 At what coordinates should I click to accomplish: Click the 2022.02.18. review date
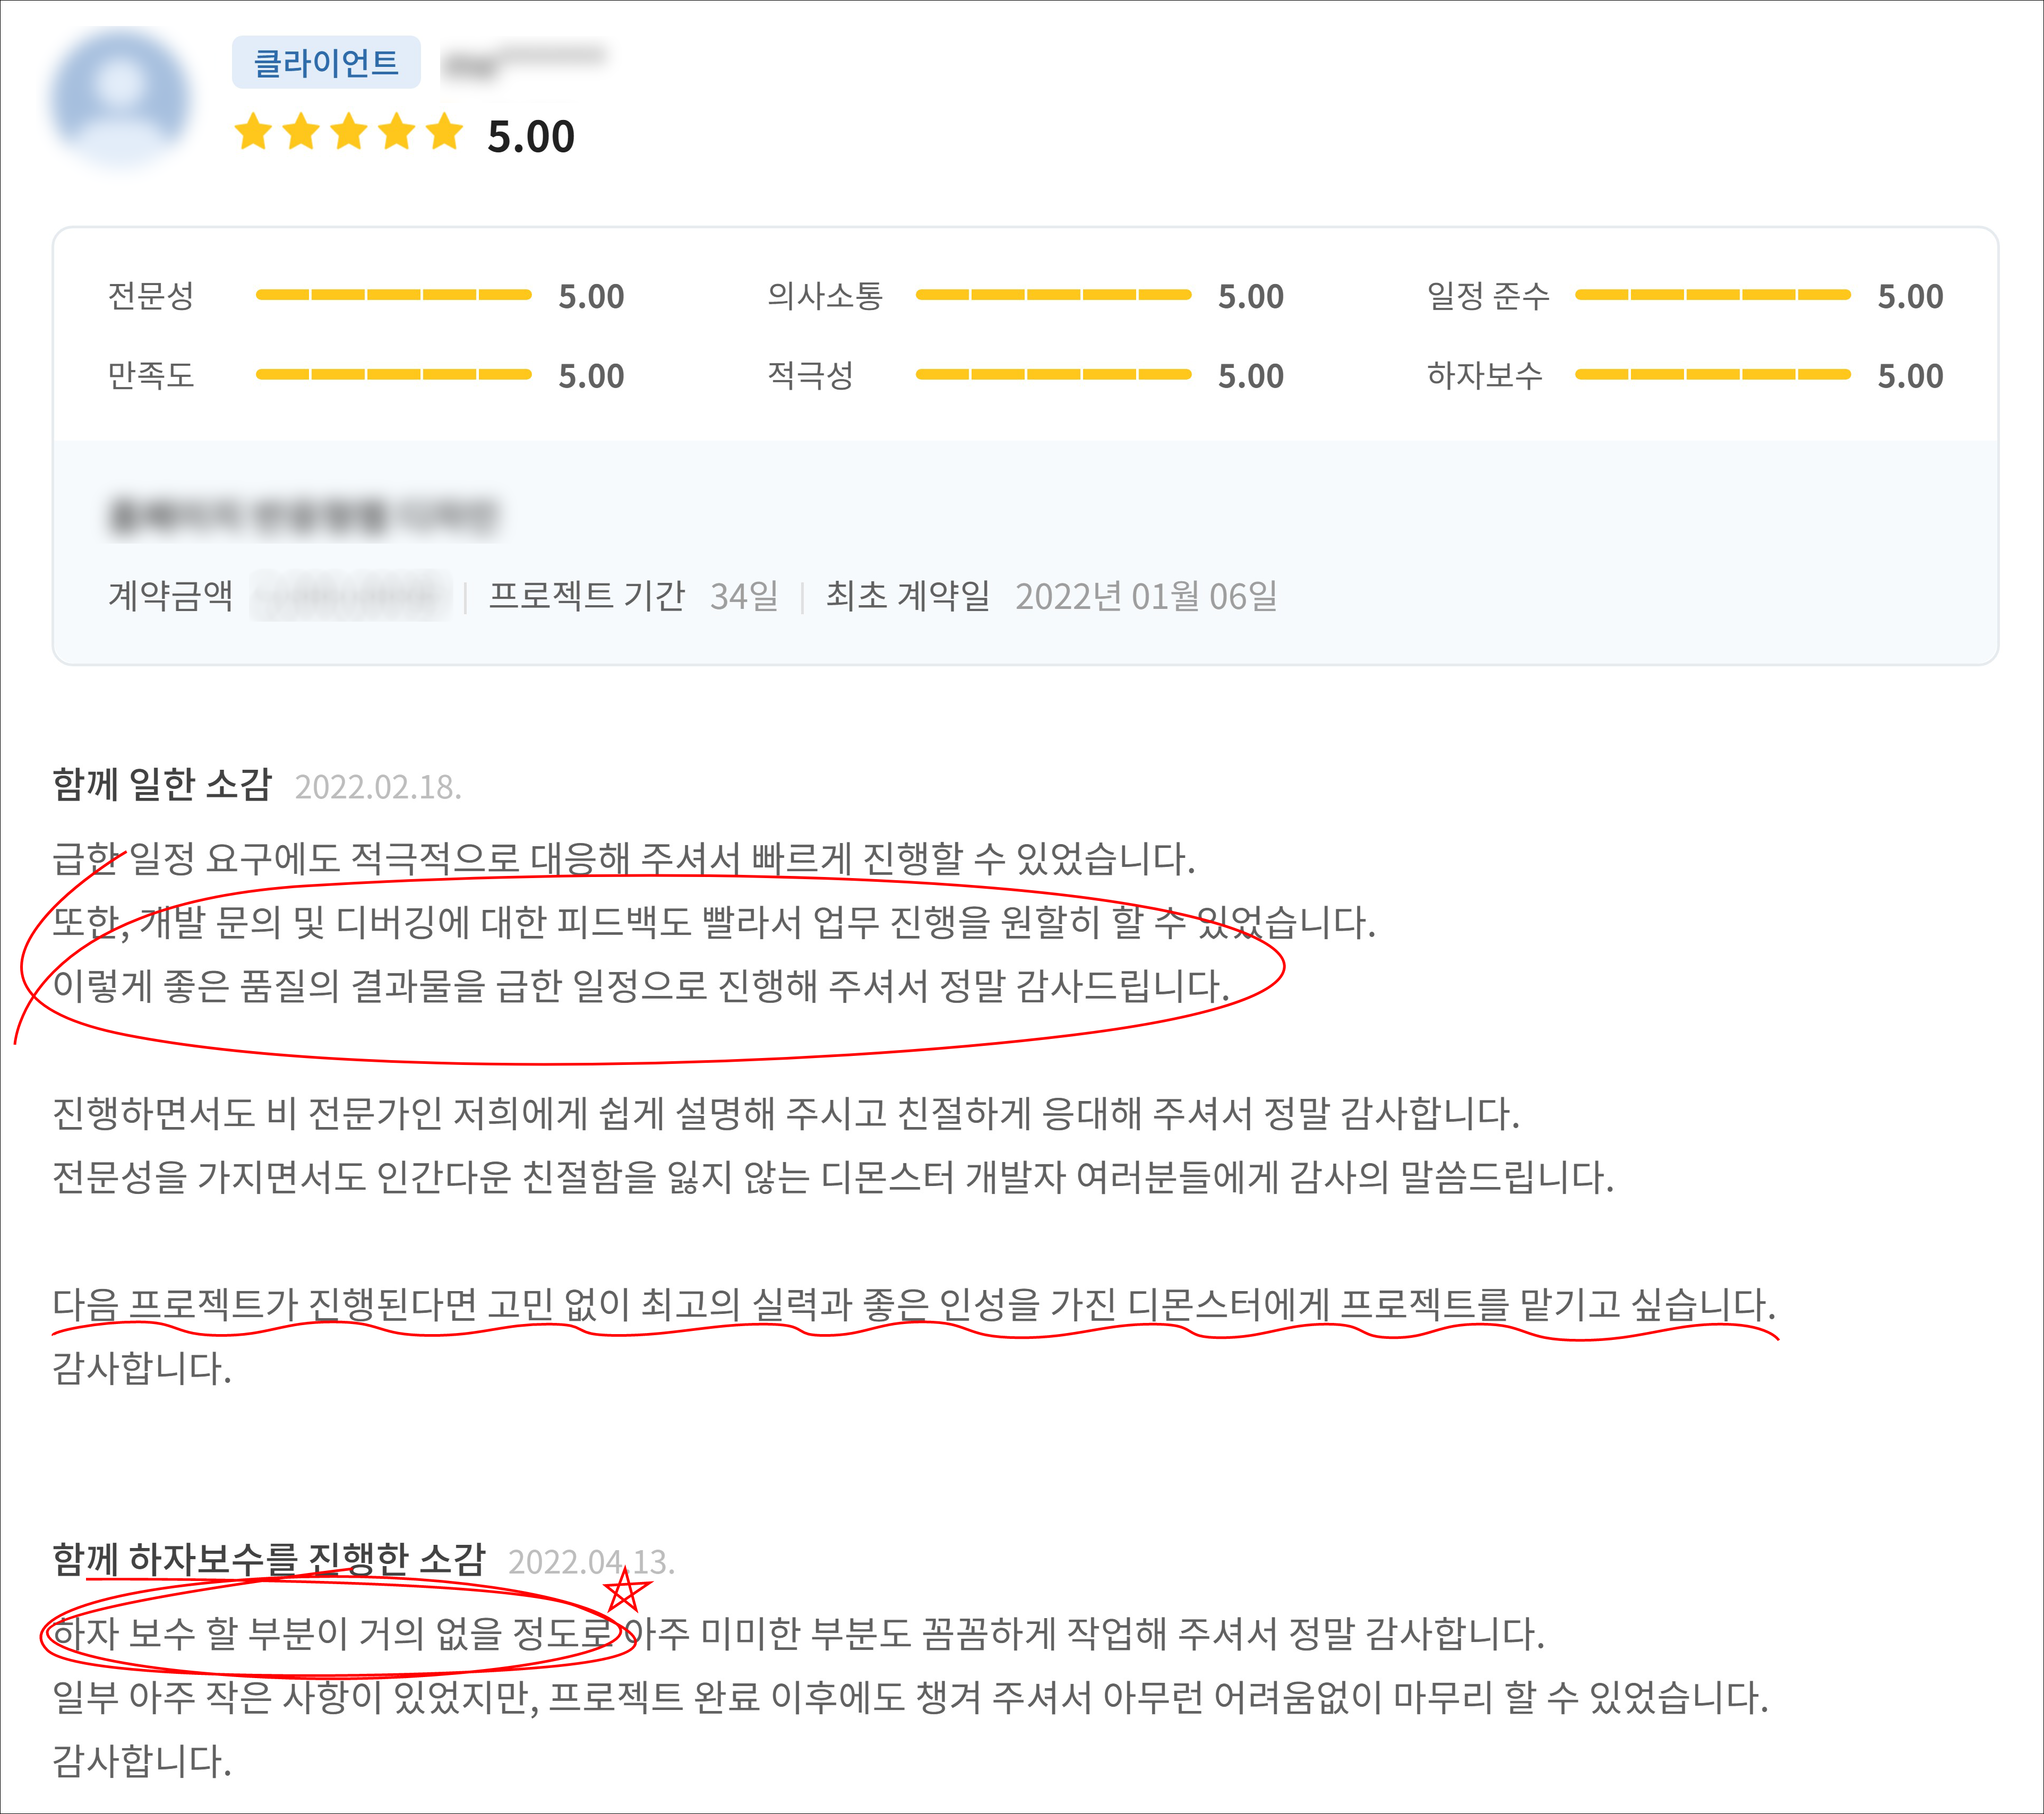378,788
